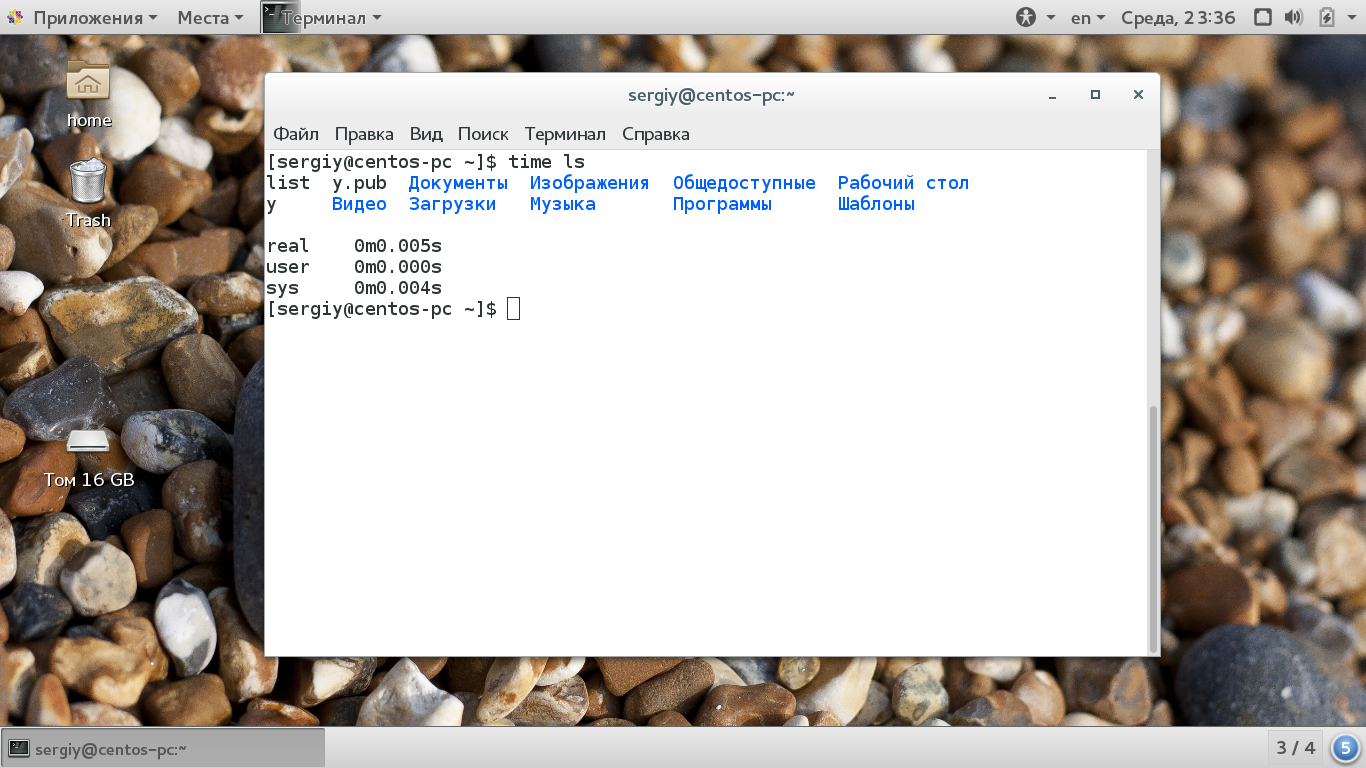Click the sys 0m0.004s timing line

354,288
